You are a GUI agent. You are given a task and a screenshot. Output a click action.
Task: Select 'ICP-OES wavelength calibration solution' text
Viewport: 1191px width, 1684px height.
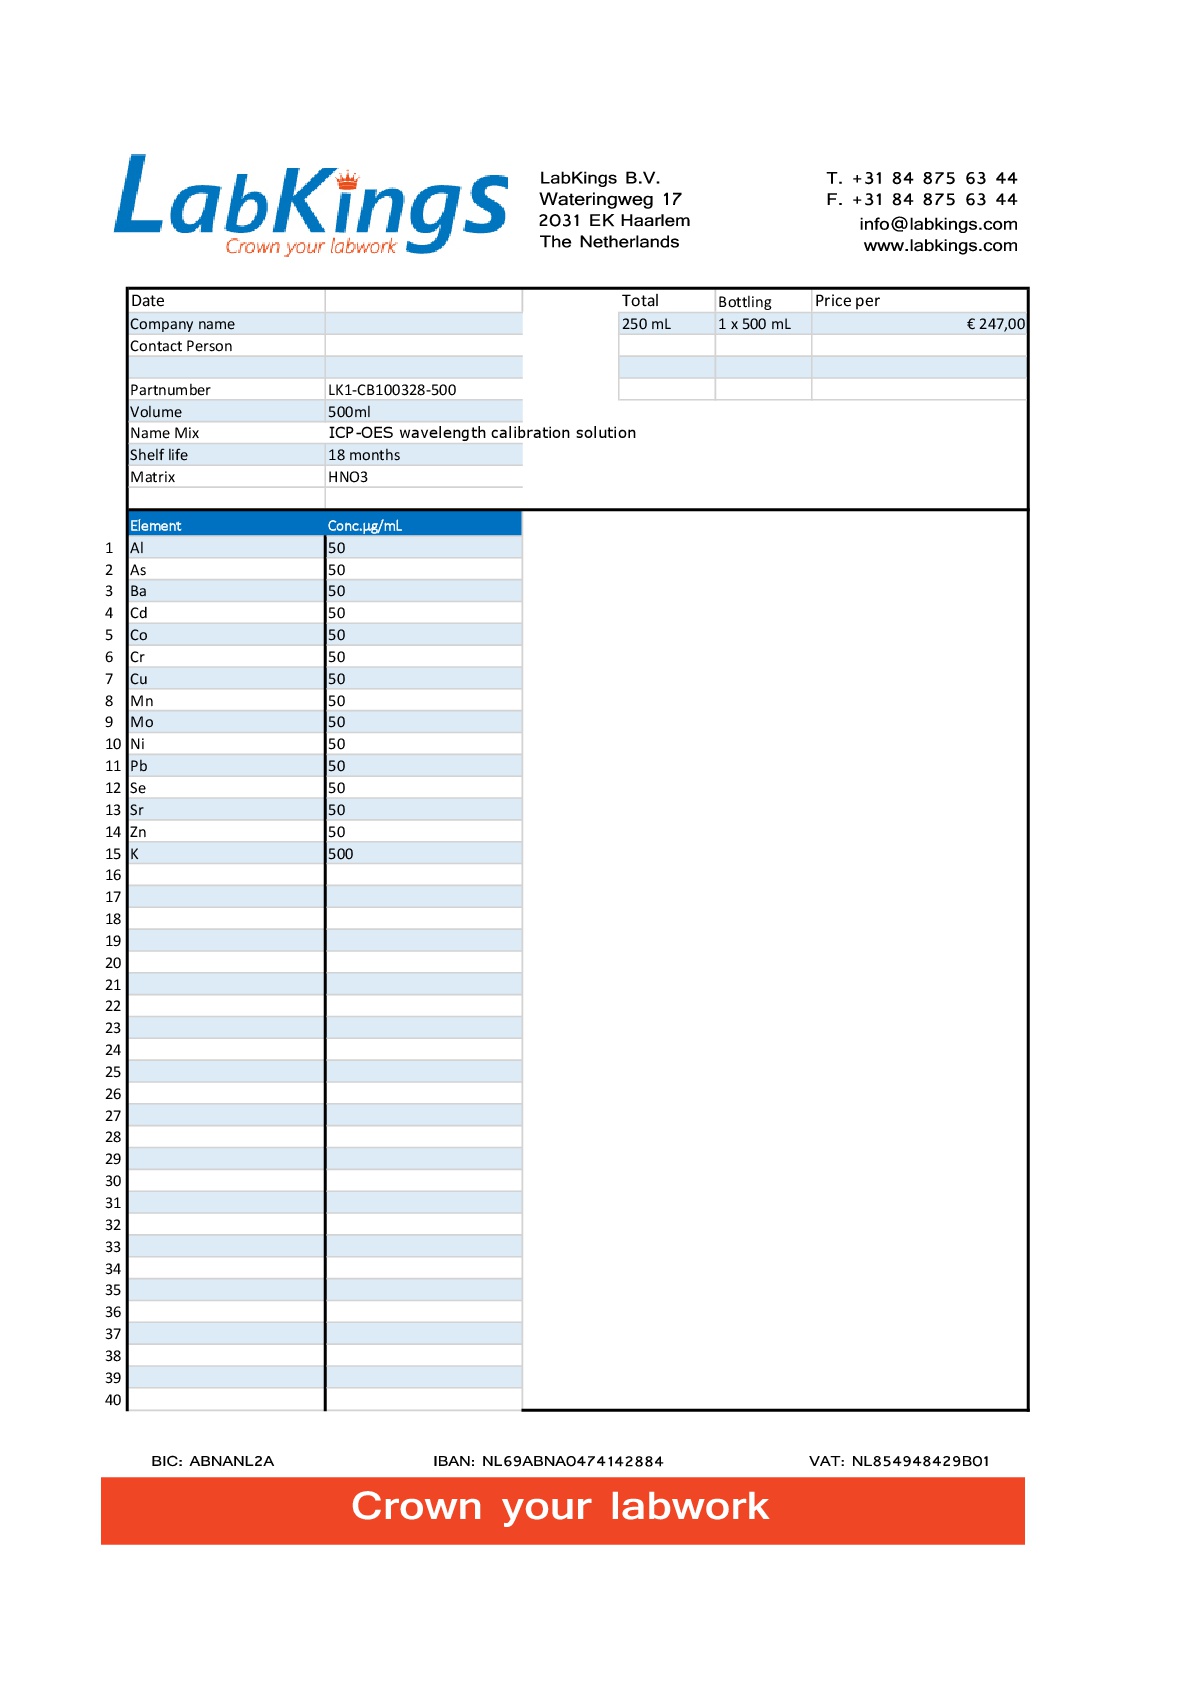click(x=482, y=433)
